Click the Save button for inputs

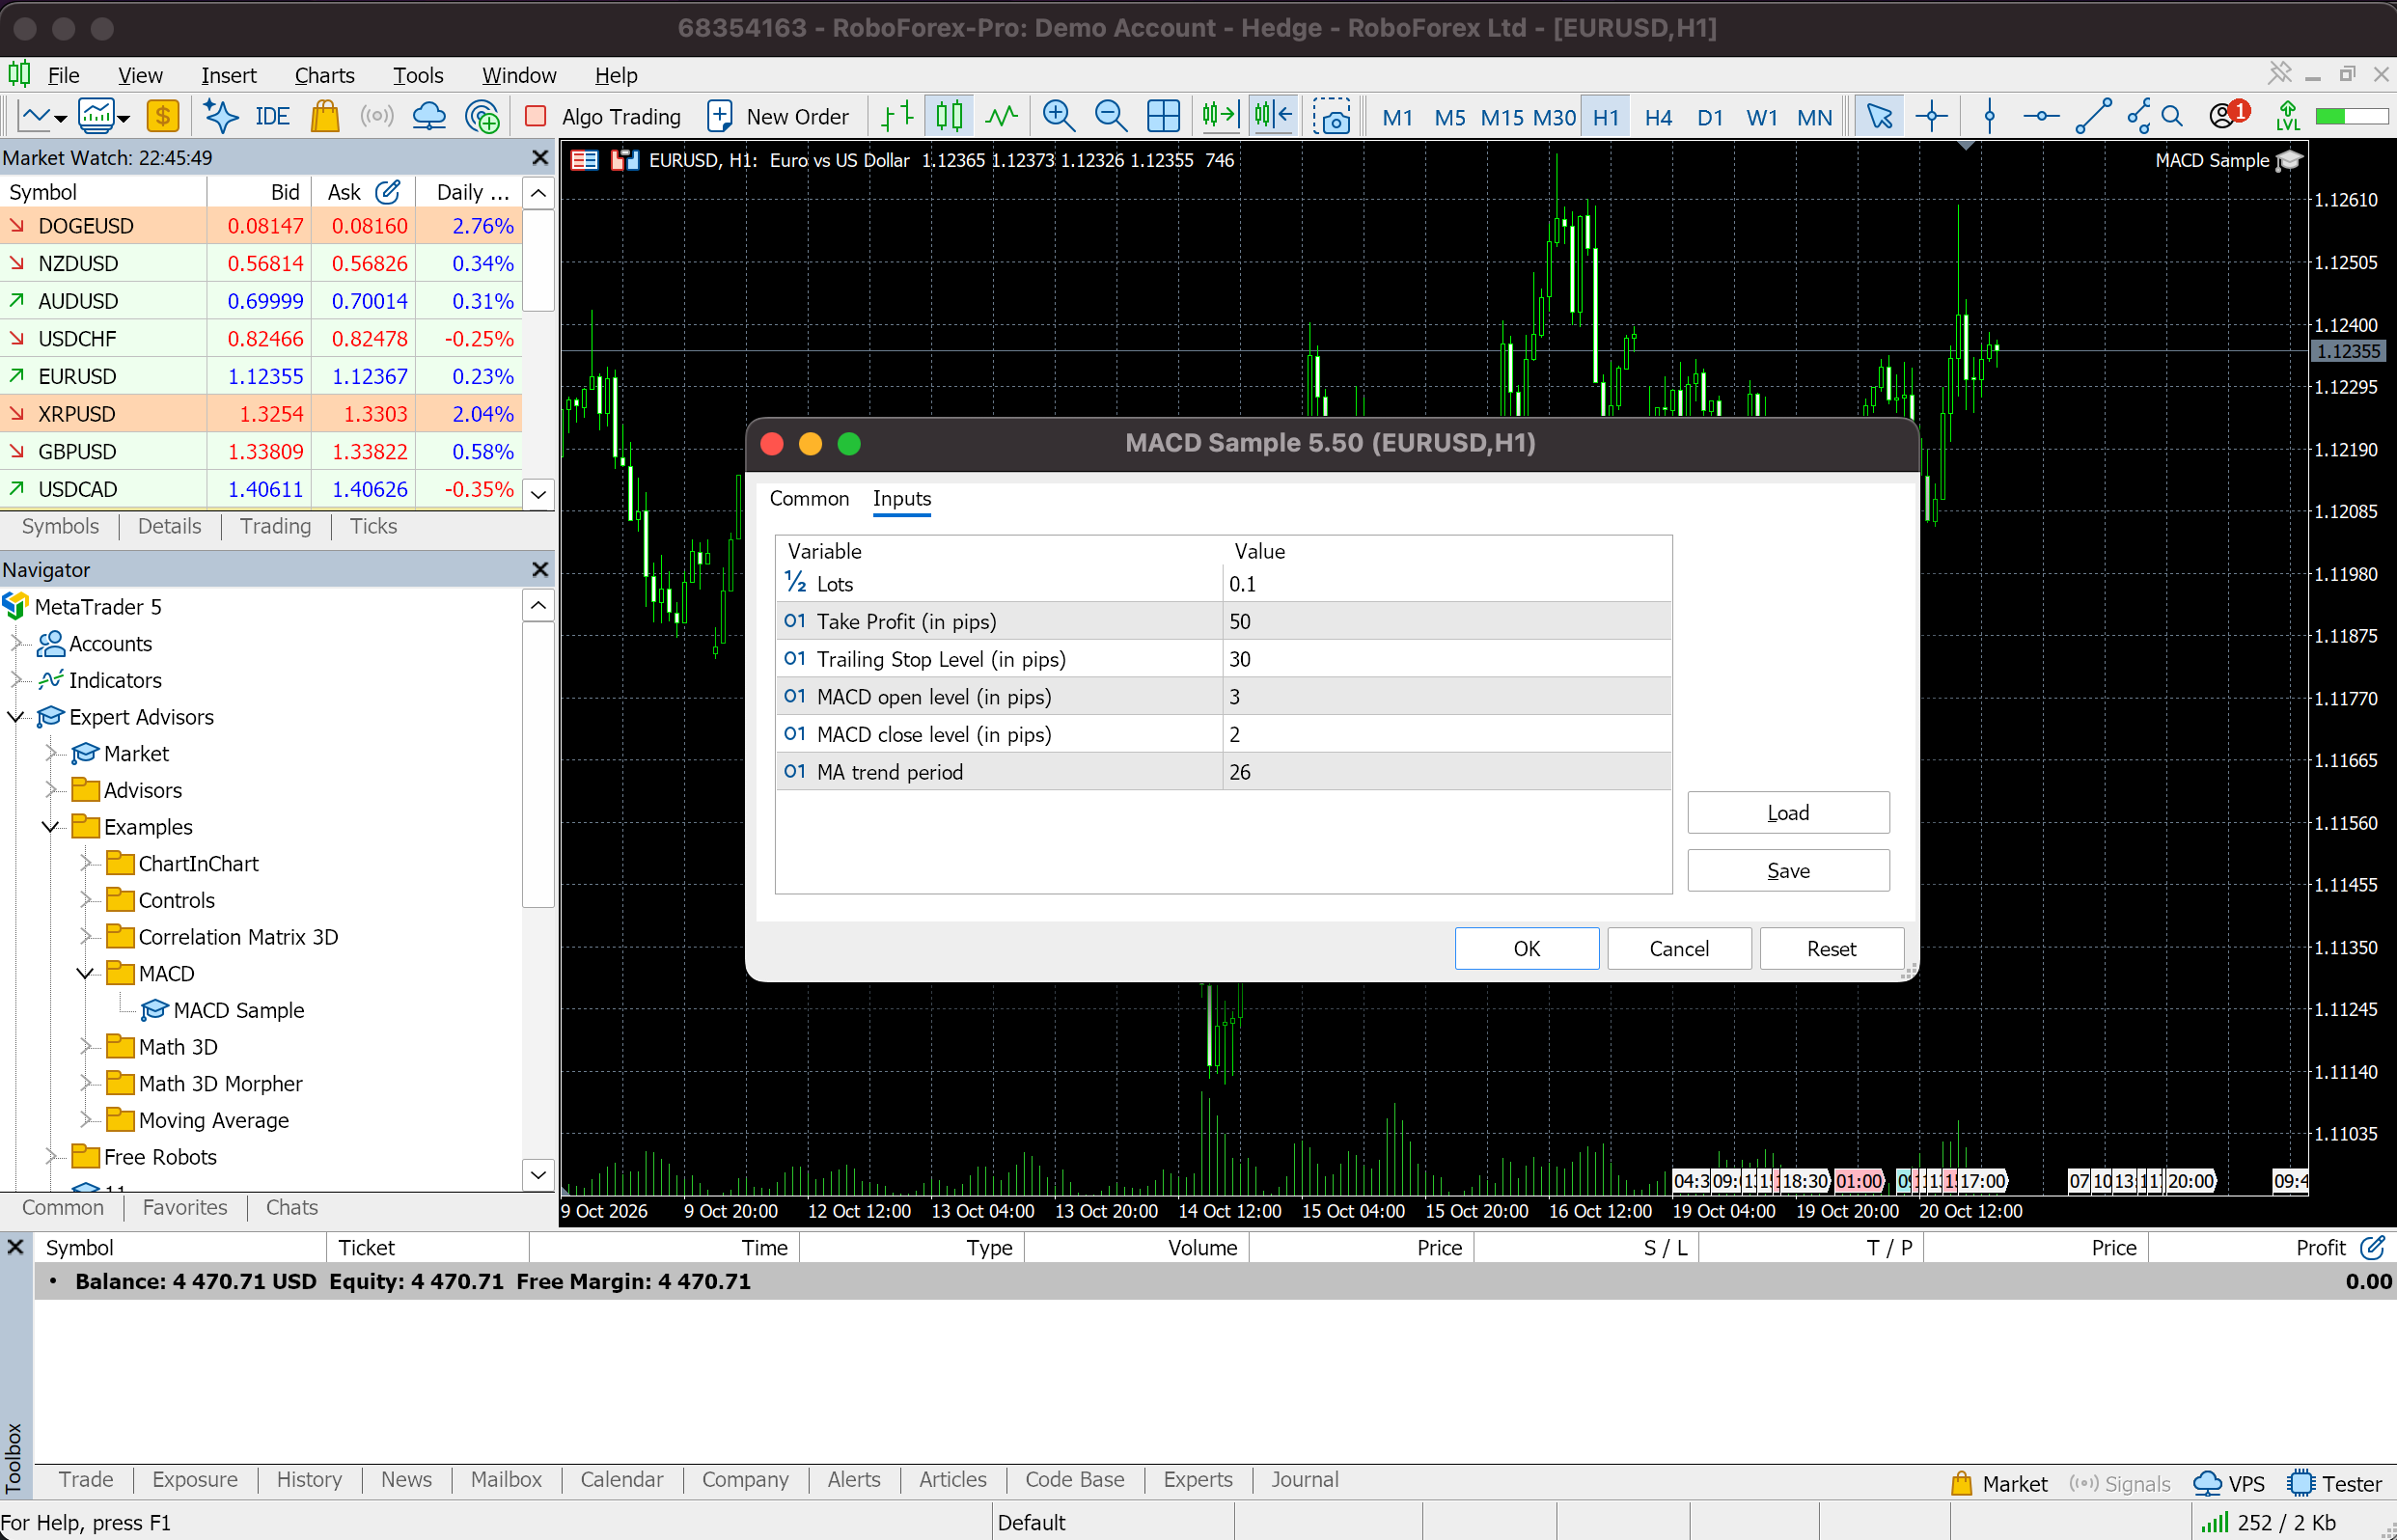(1788, 870)
